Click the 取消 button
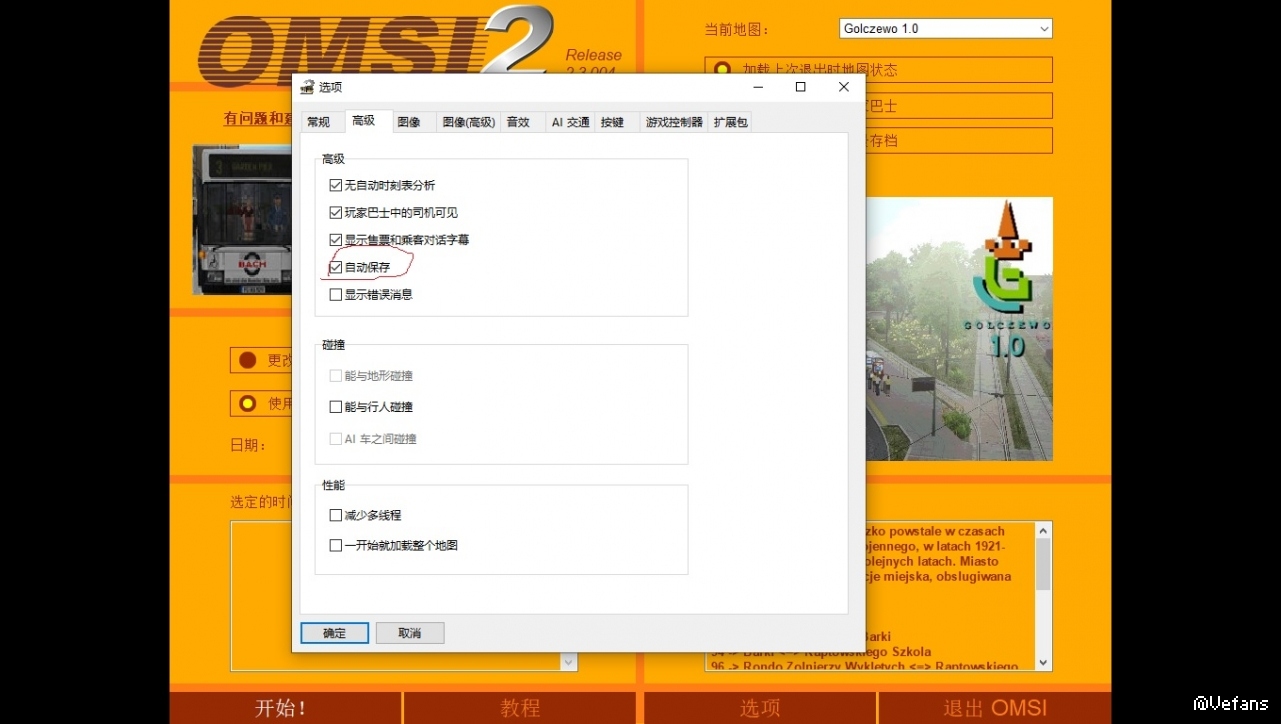The width and height of the screenshot is (1281, 724). (410, 633)
